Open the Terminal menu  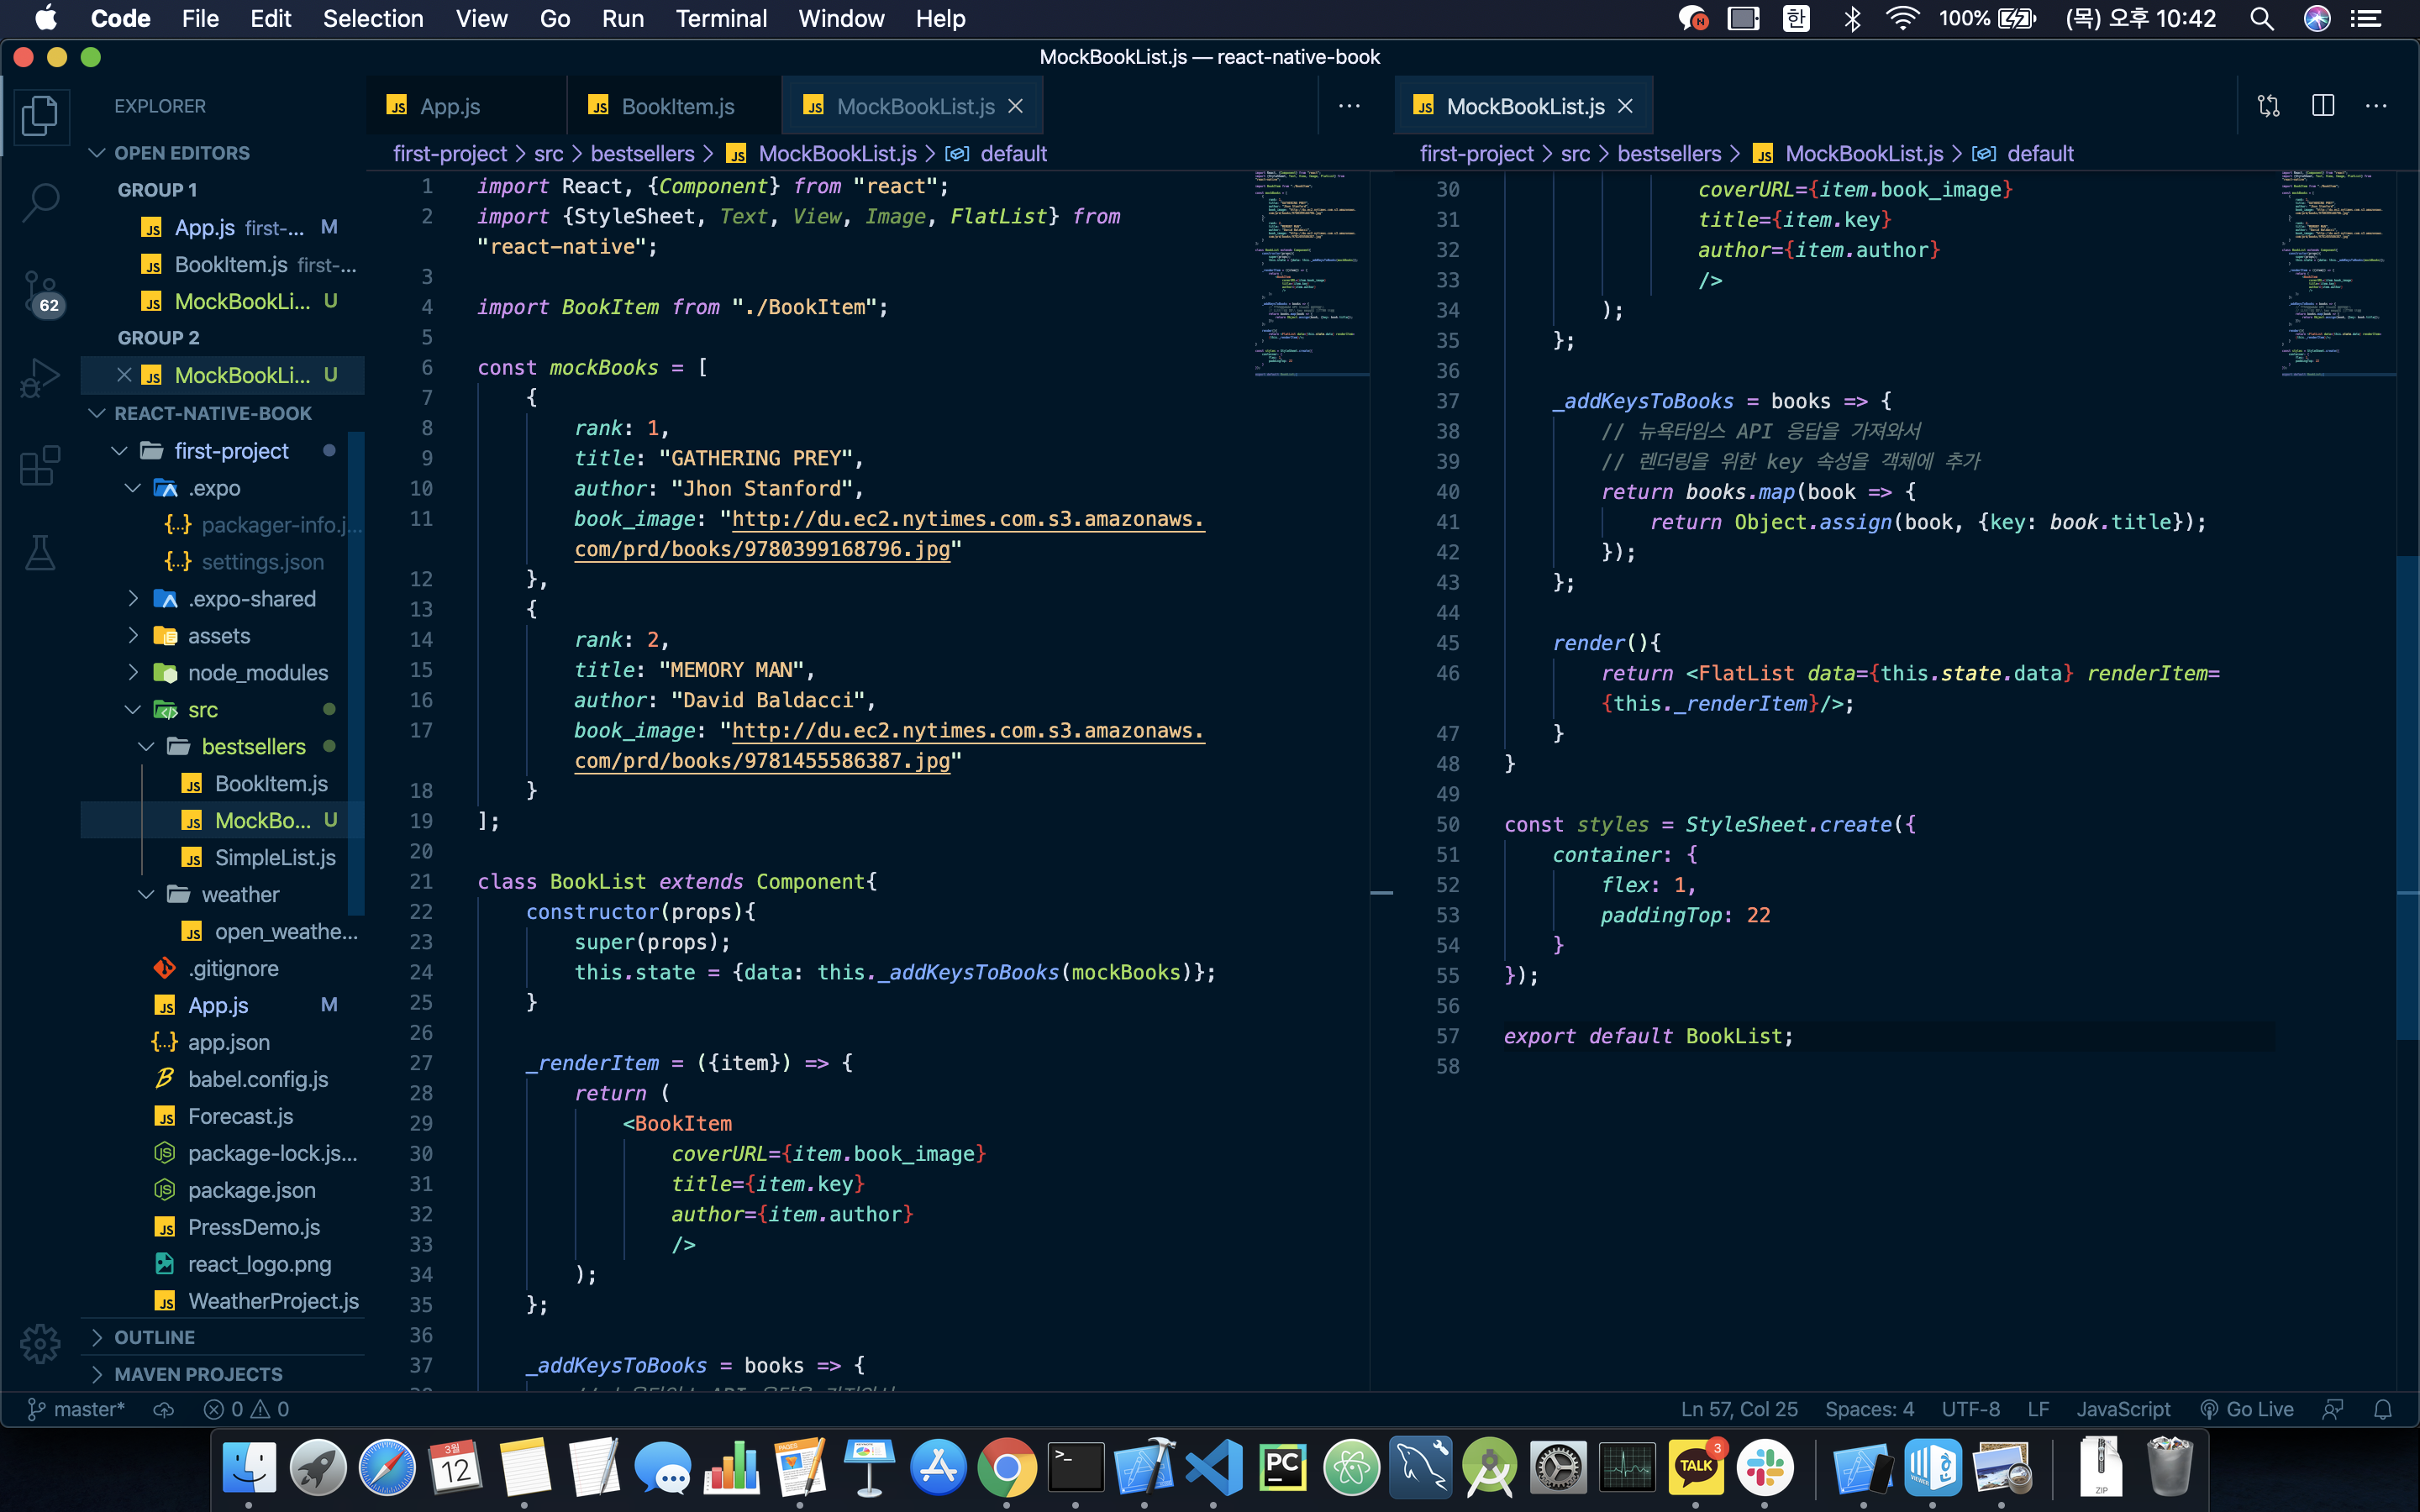pos(720,19)
